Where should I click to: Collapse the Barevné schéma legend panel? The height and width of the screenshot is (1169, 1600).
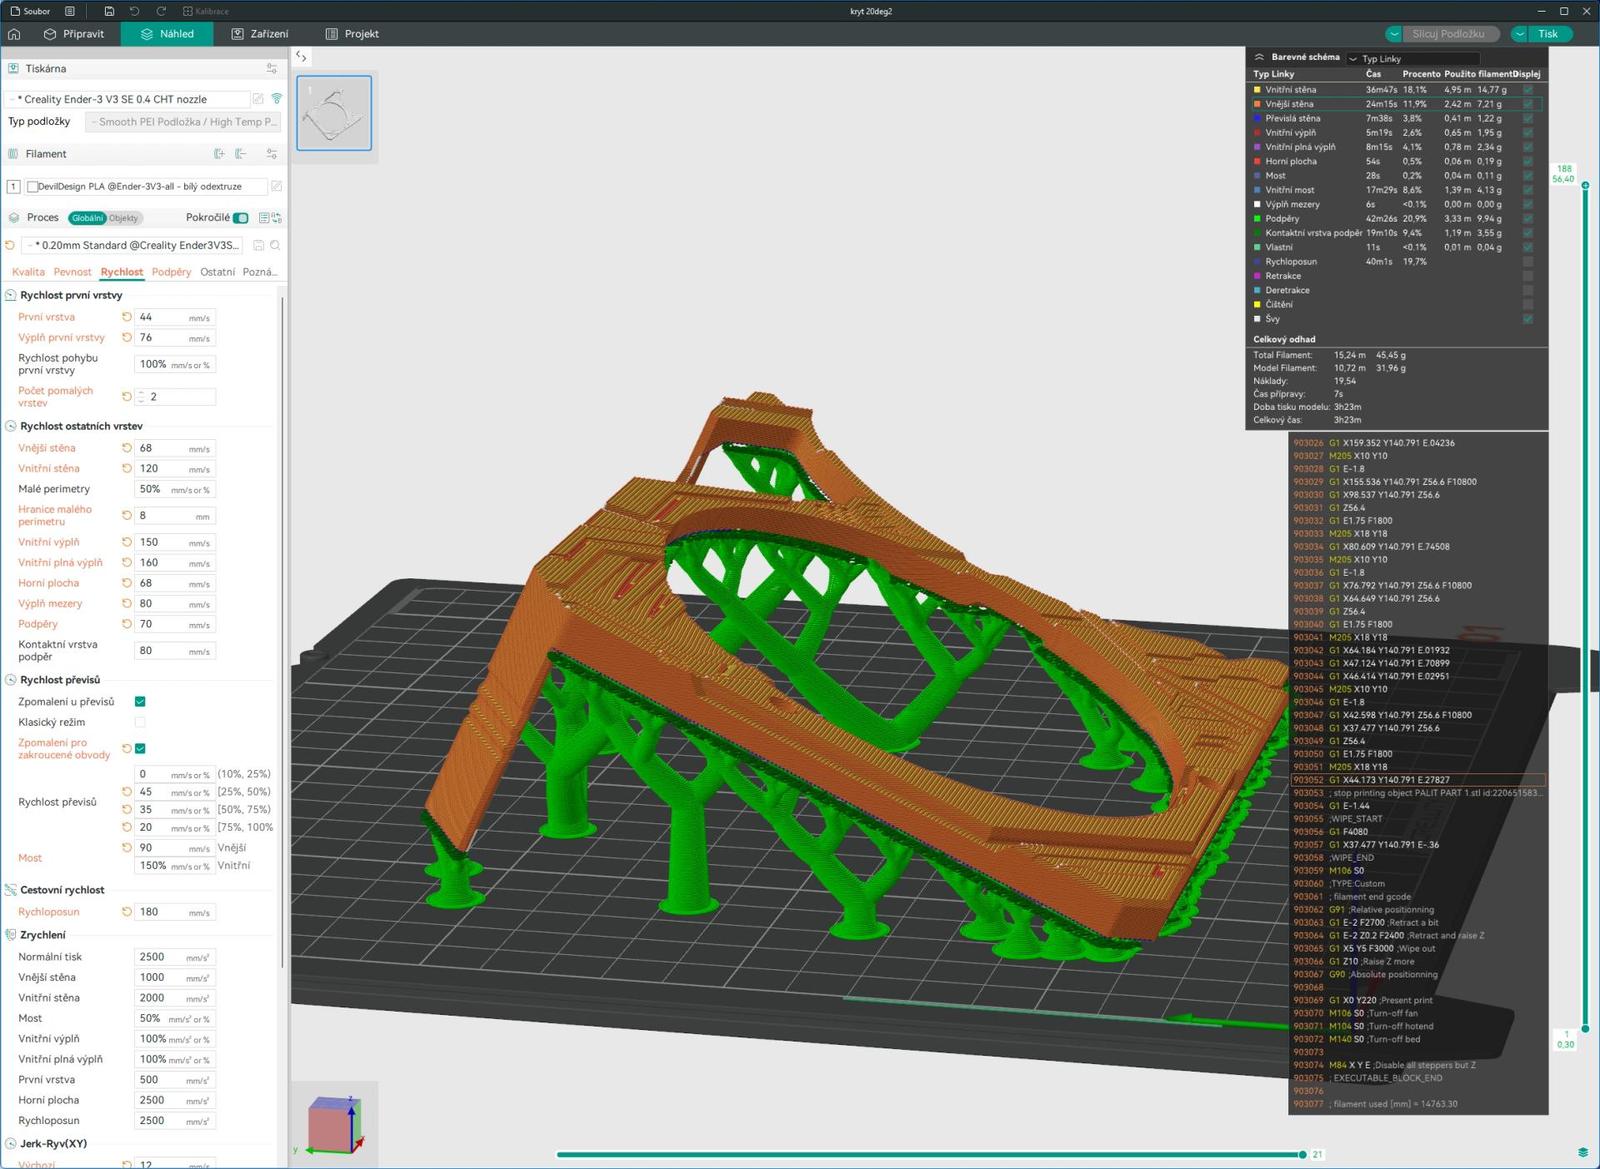tap(1259, 57)
